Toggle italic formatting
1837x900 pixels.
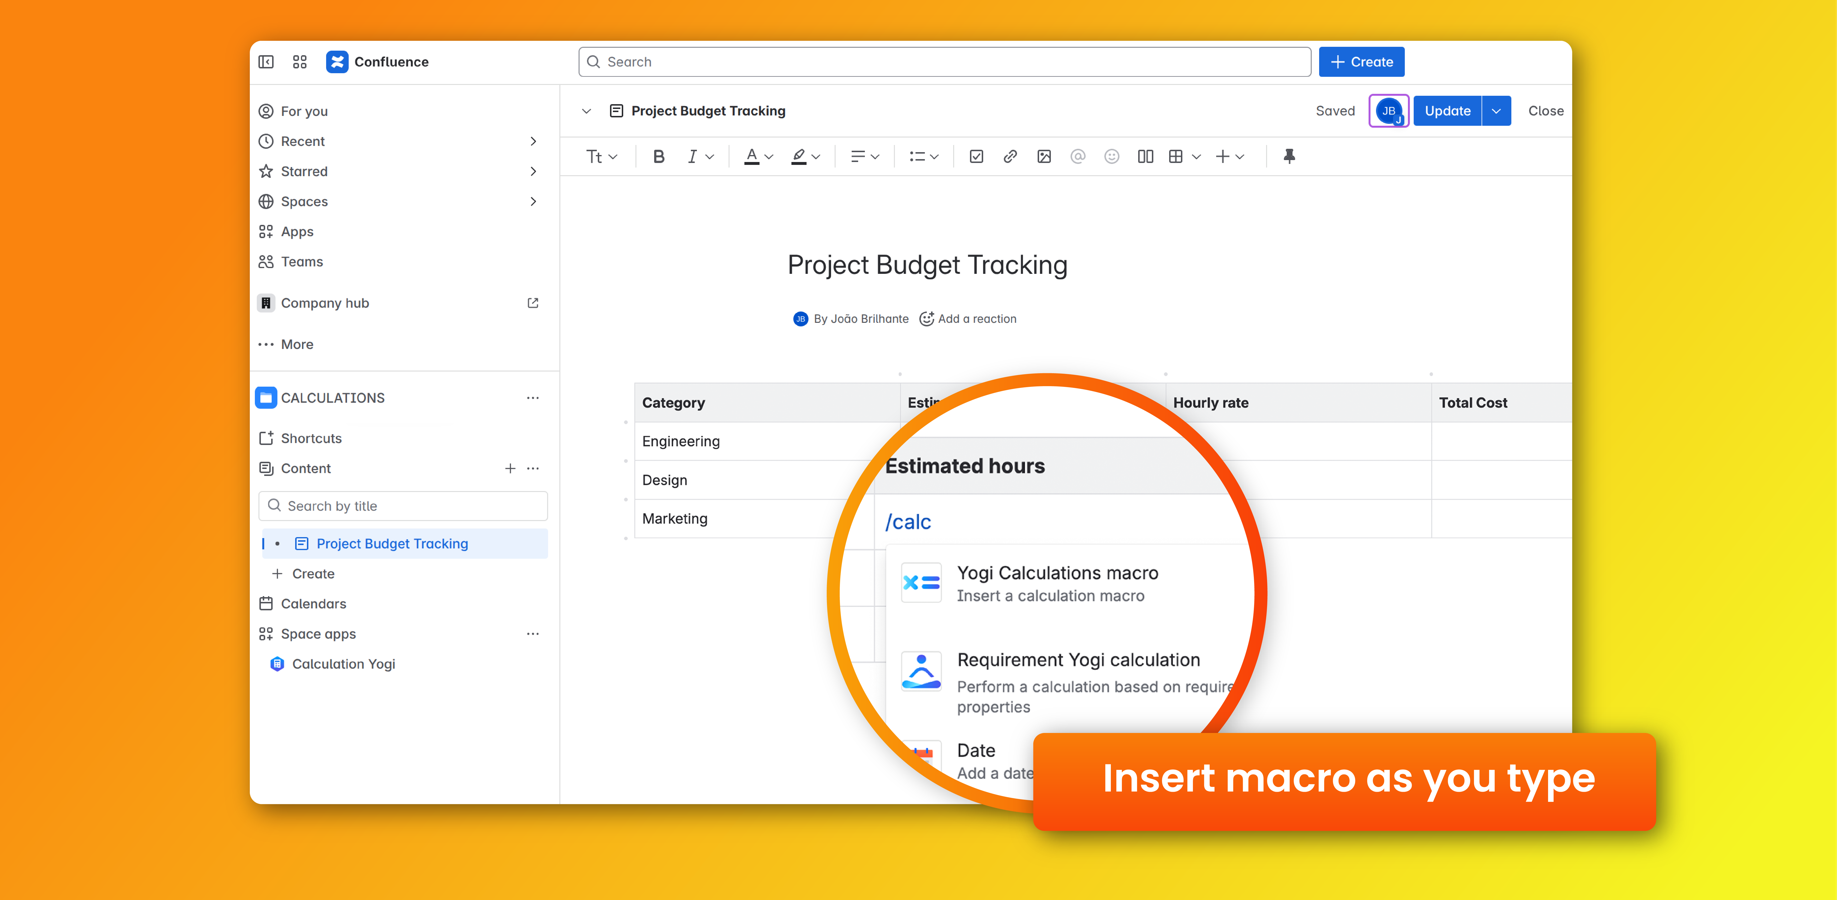tap(691, 157)
